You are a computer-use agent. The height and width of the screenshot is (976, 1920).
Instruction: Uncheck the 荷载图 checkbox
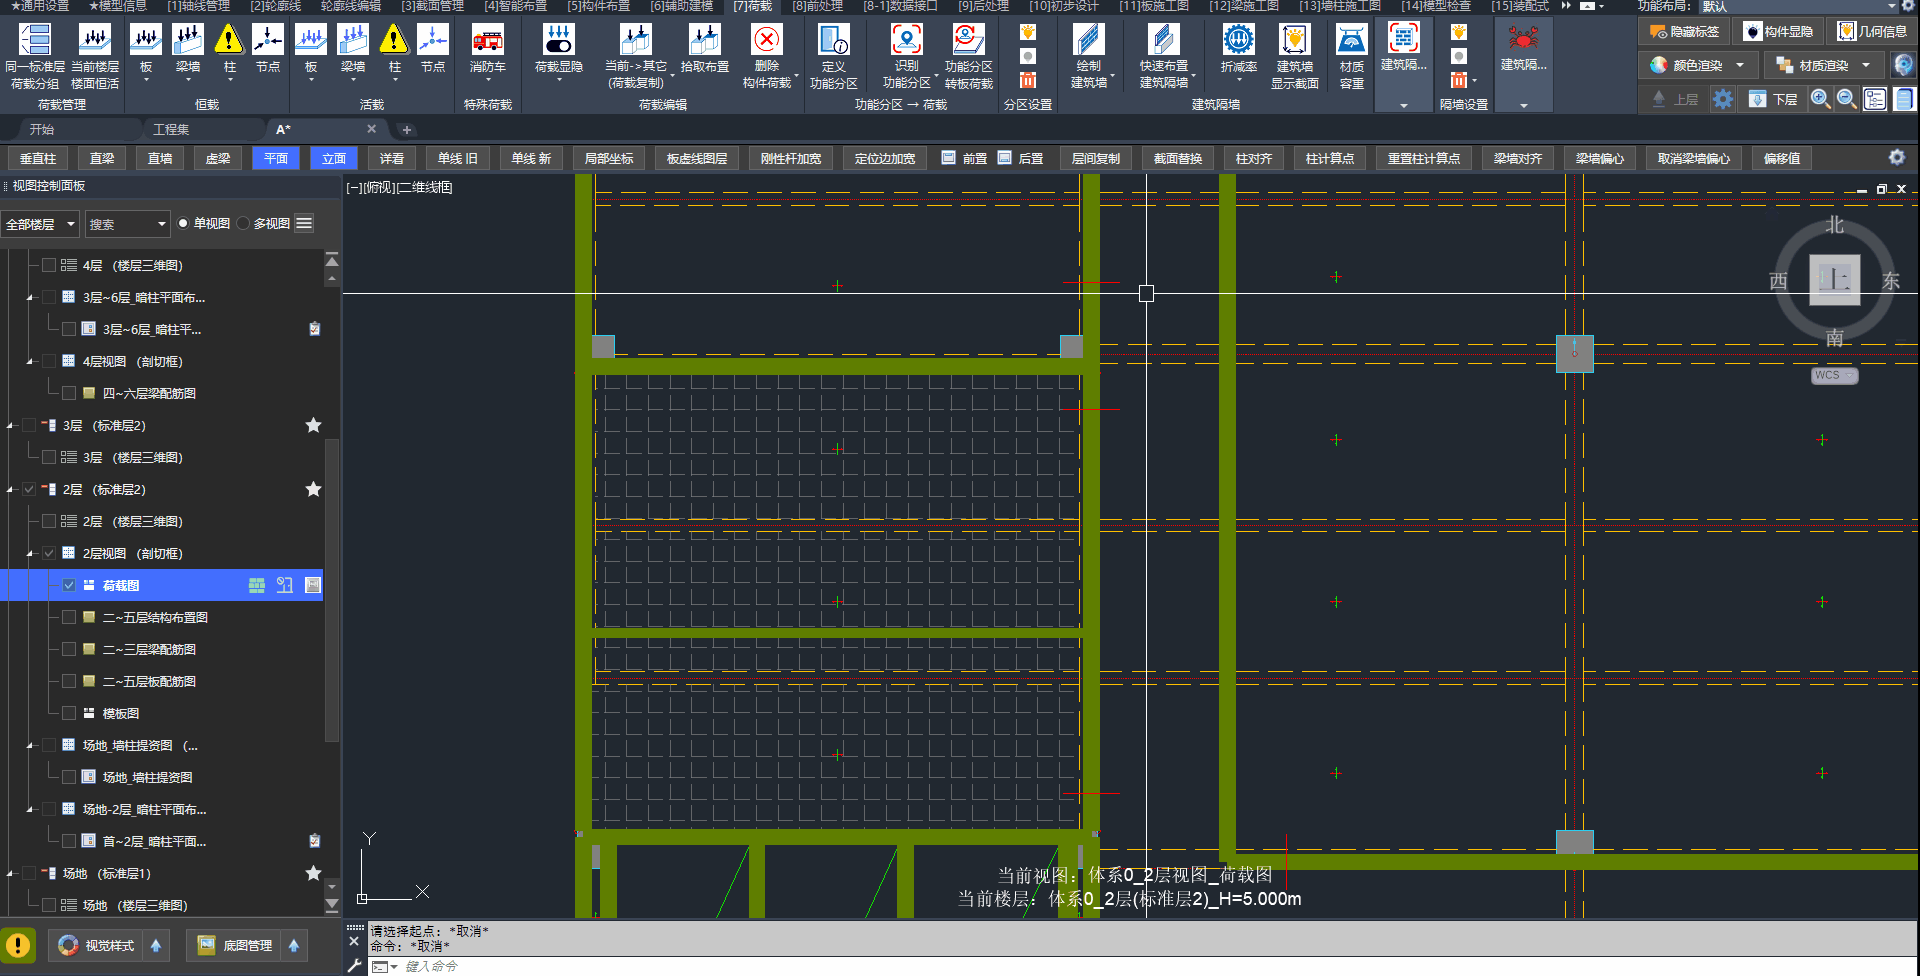pos(69,585)
